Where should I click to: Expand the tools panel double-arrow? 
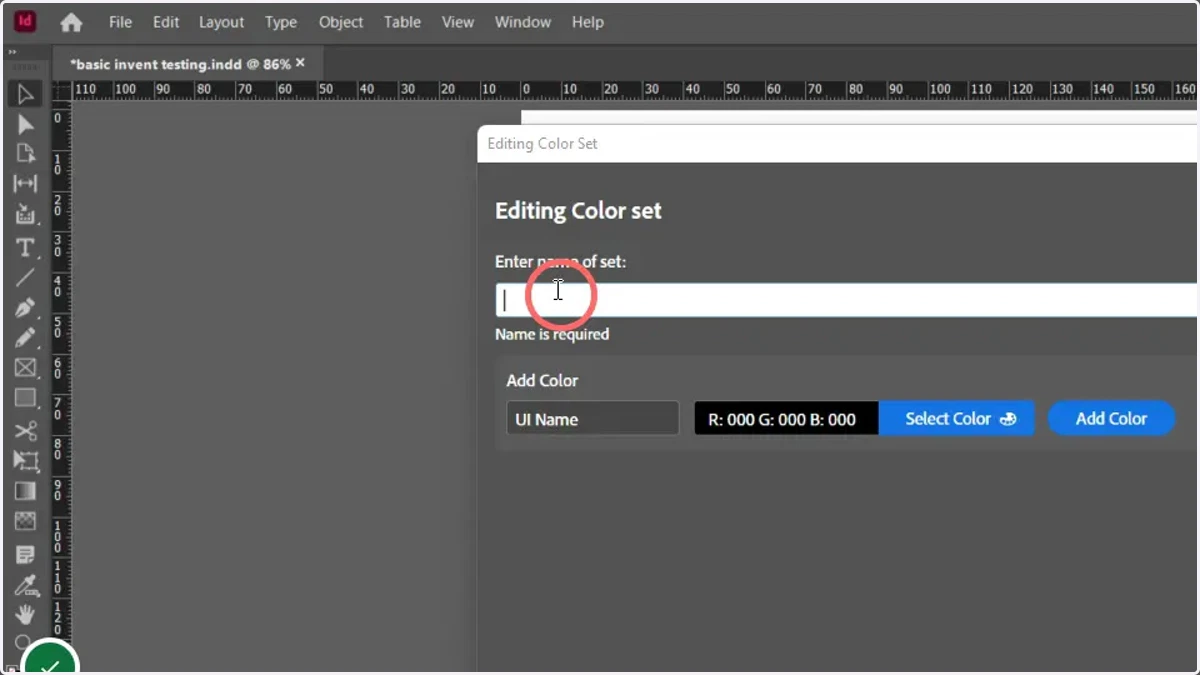(12, 52)
